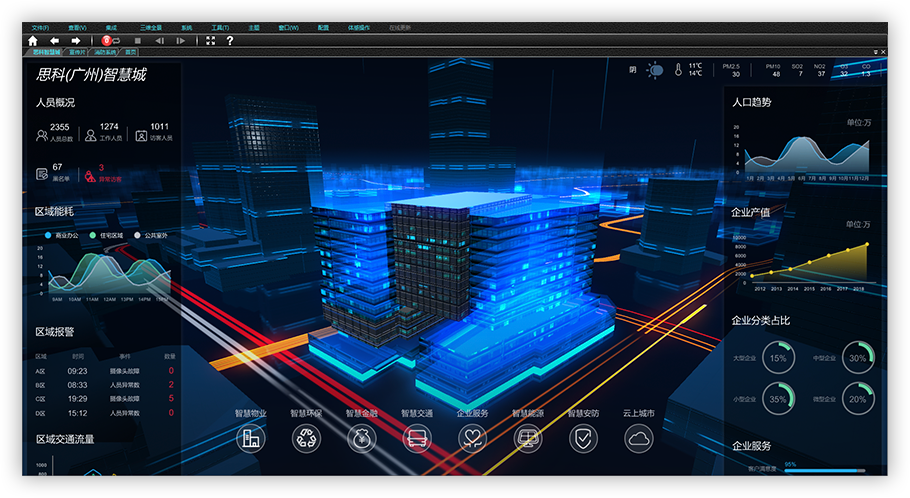Open the 企业服务 heart icon

pyautogui.click(x=472, y=438)
